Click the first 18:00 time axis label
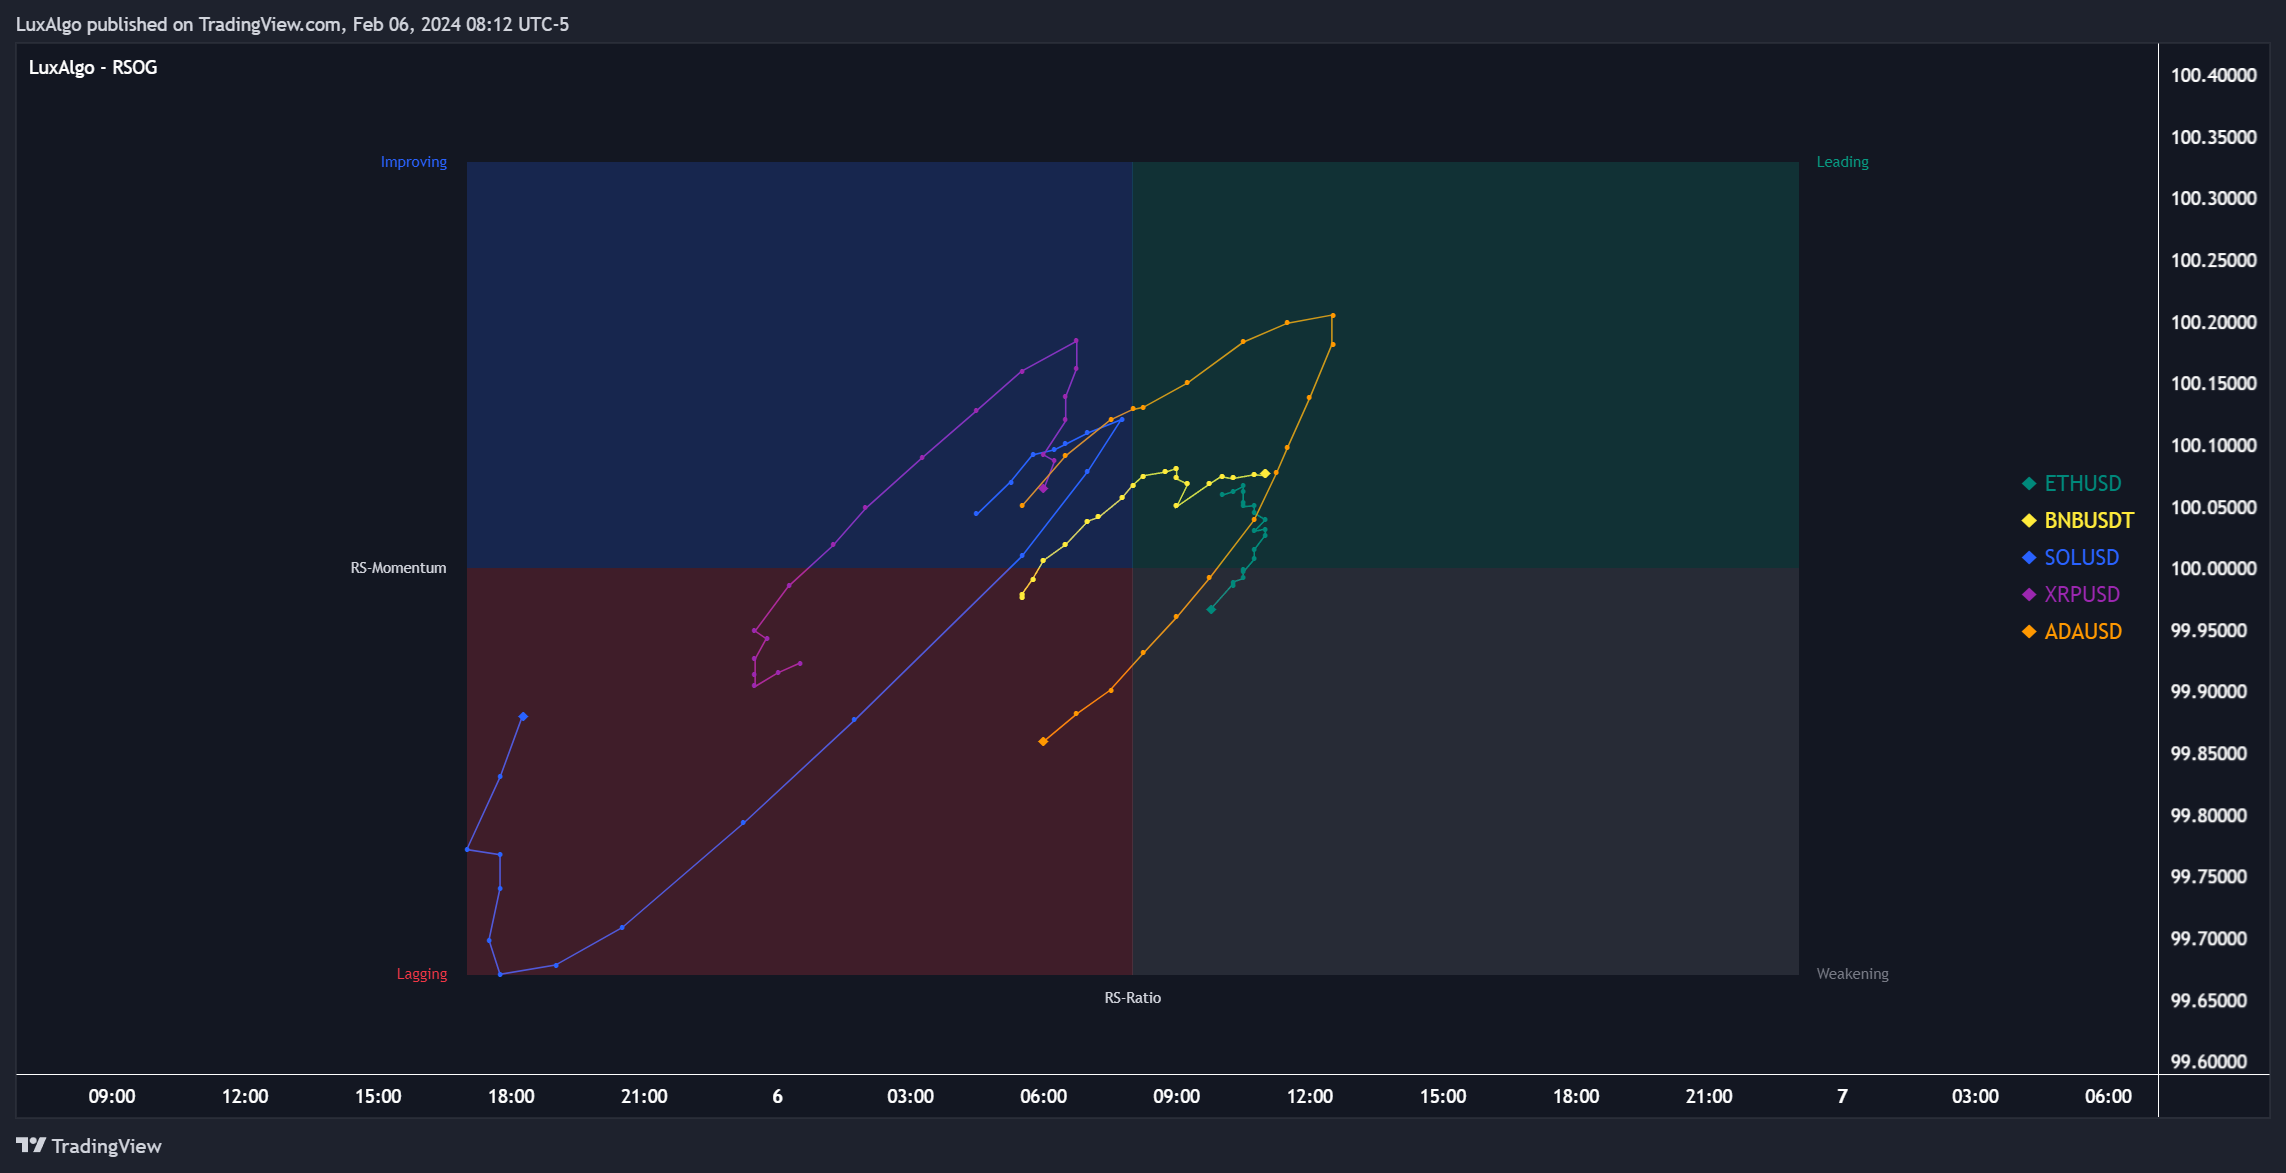The width and height of the screenshot is (2286, 1173). 511,1097
